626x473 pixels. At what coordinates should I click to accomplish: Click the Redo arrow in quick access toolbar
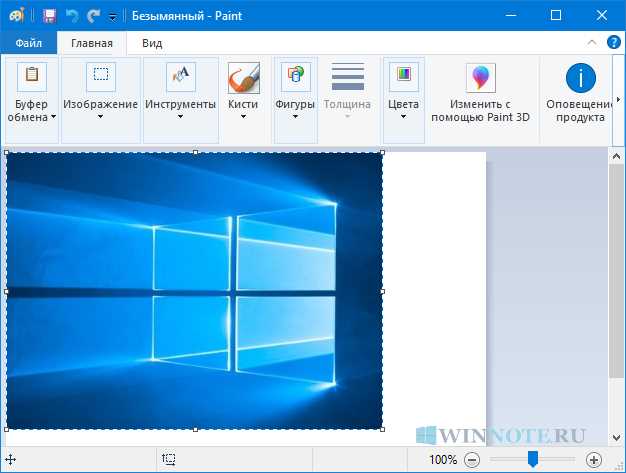tap(93, 15)
